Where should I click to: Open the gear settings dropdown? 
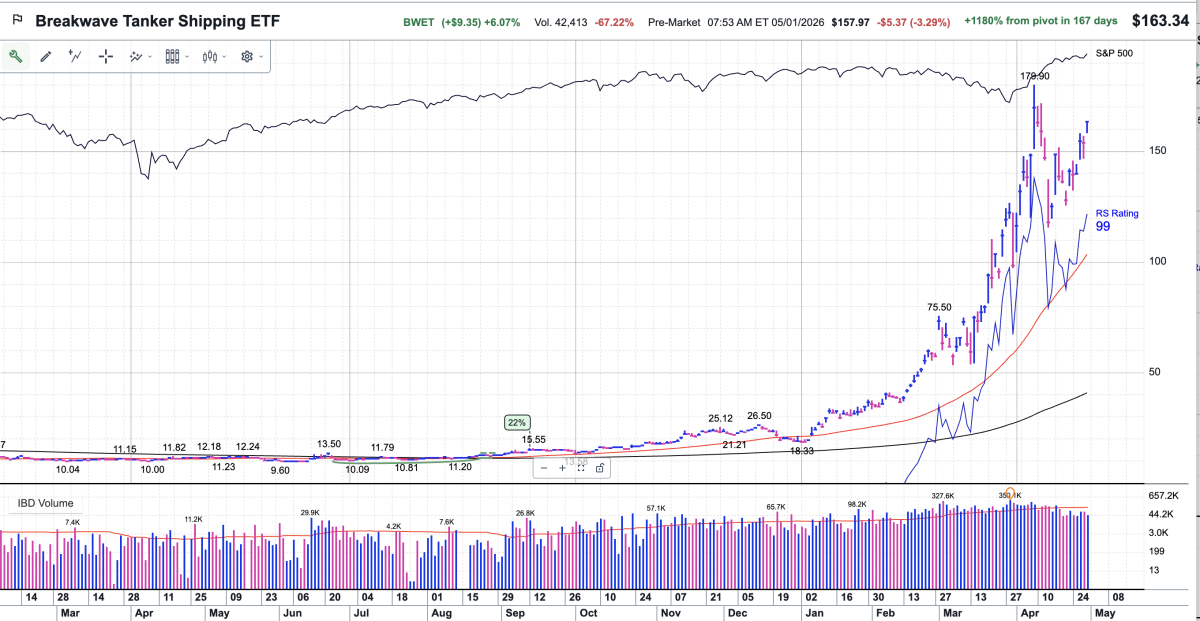(250, 57)
